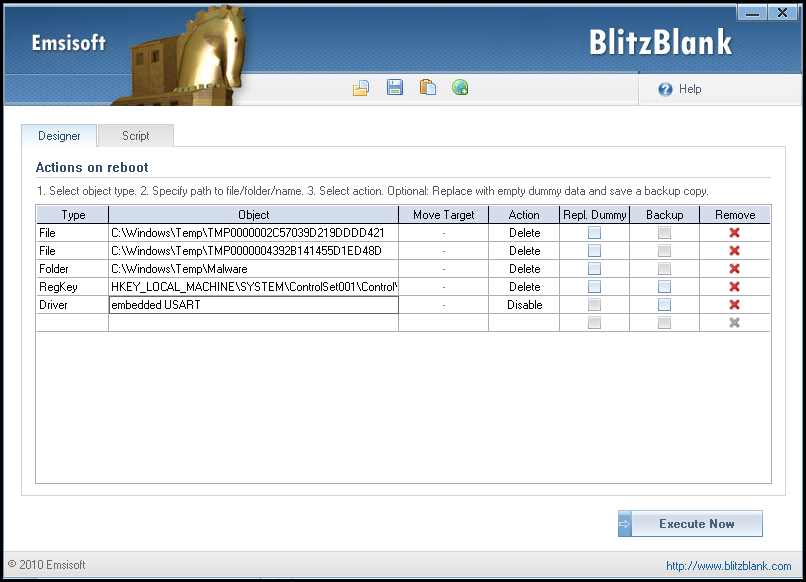The image size is (806, 582).
Task: Open Delete action for the Malware folder
Action: (x=524, y=268)
